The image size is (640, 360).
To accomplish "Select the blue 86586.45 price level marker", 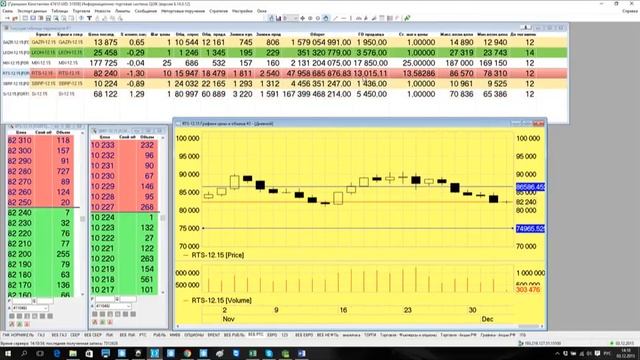I will [x=530, y=187].
